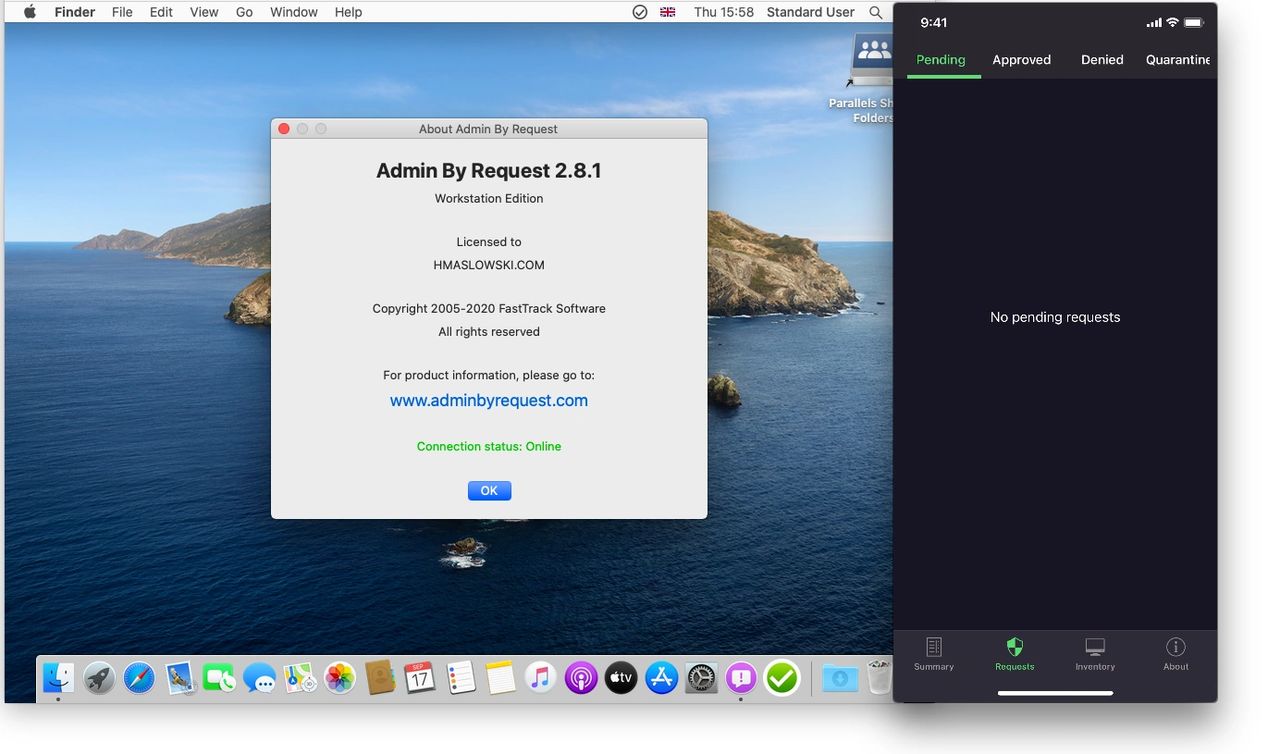Tap the Requests shield icon

1014,647
